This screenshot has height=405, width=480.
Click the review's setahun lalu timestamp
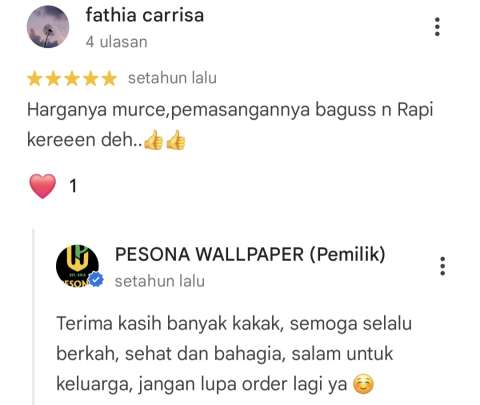[172, 78]
